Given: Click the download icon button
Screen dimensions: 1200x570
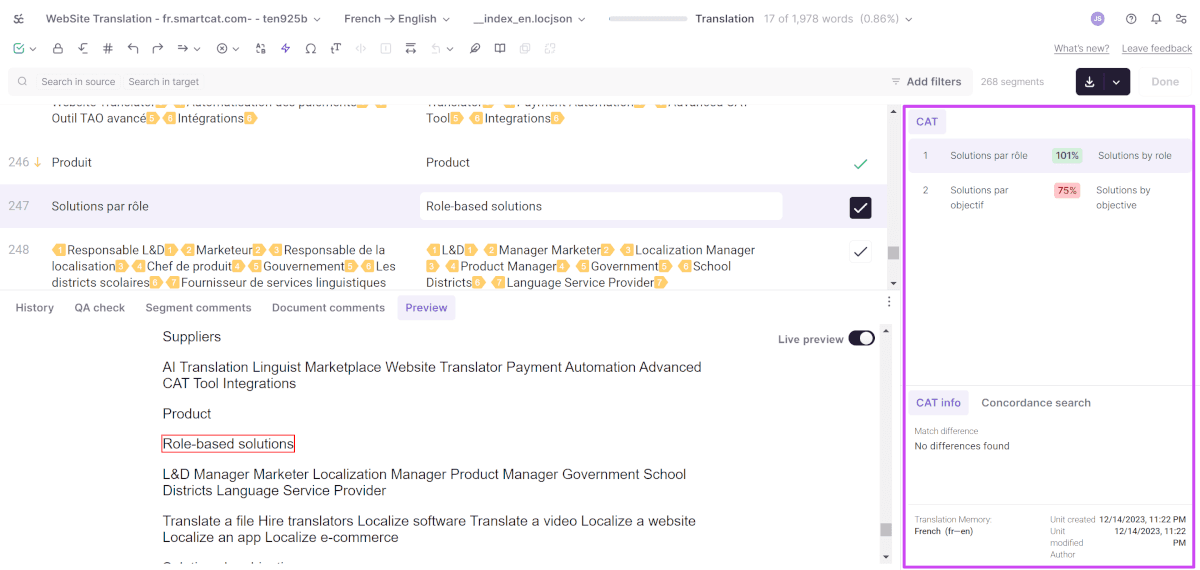Looking at the screenshot, I should click(1090, 82).
